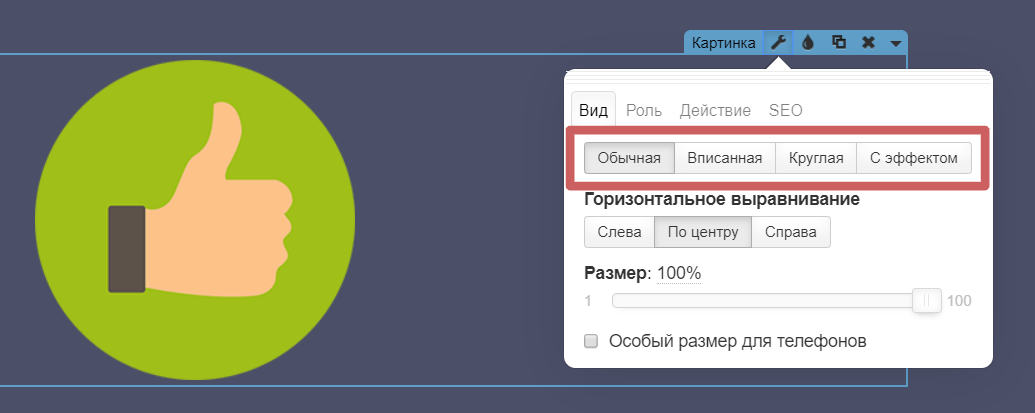
Task: Pick the С эффектом style option
Action: pos(914,158)
